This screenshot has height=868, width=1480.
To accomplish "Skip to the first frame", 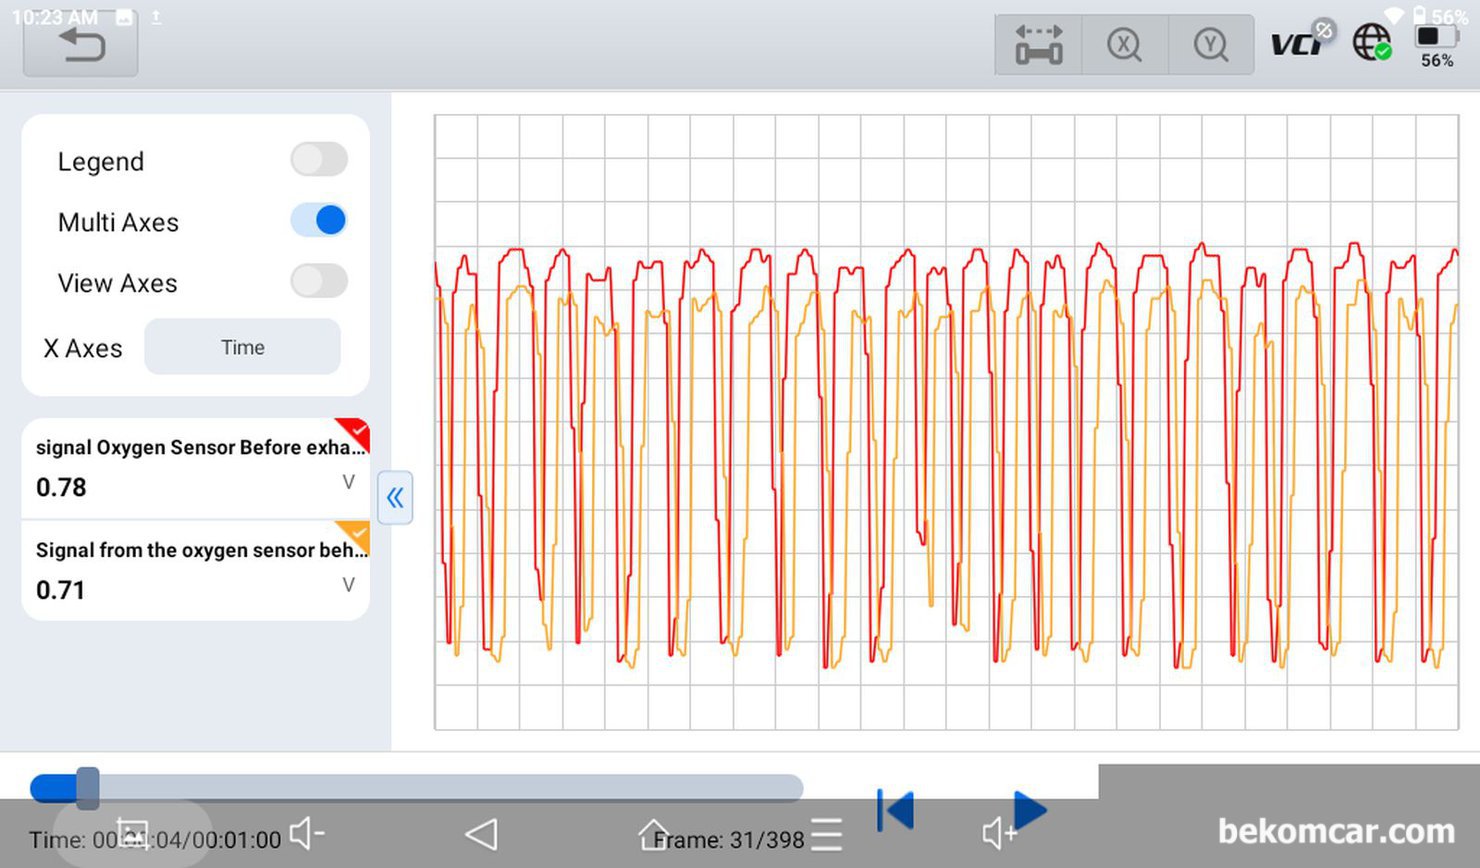I will pos(896,810).
